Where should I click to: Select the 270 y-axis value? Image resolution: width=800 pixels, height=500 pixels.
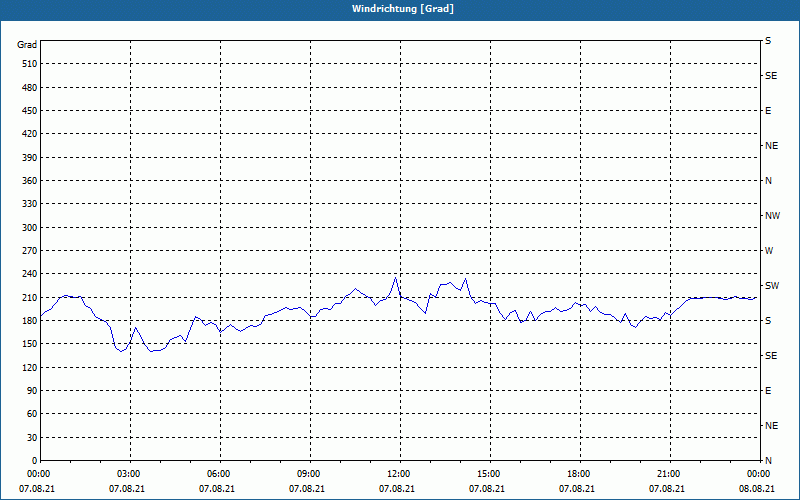coord(30,251)
